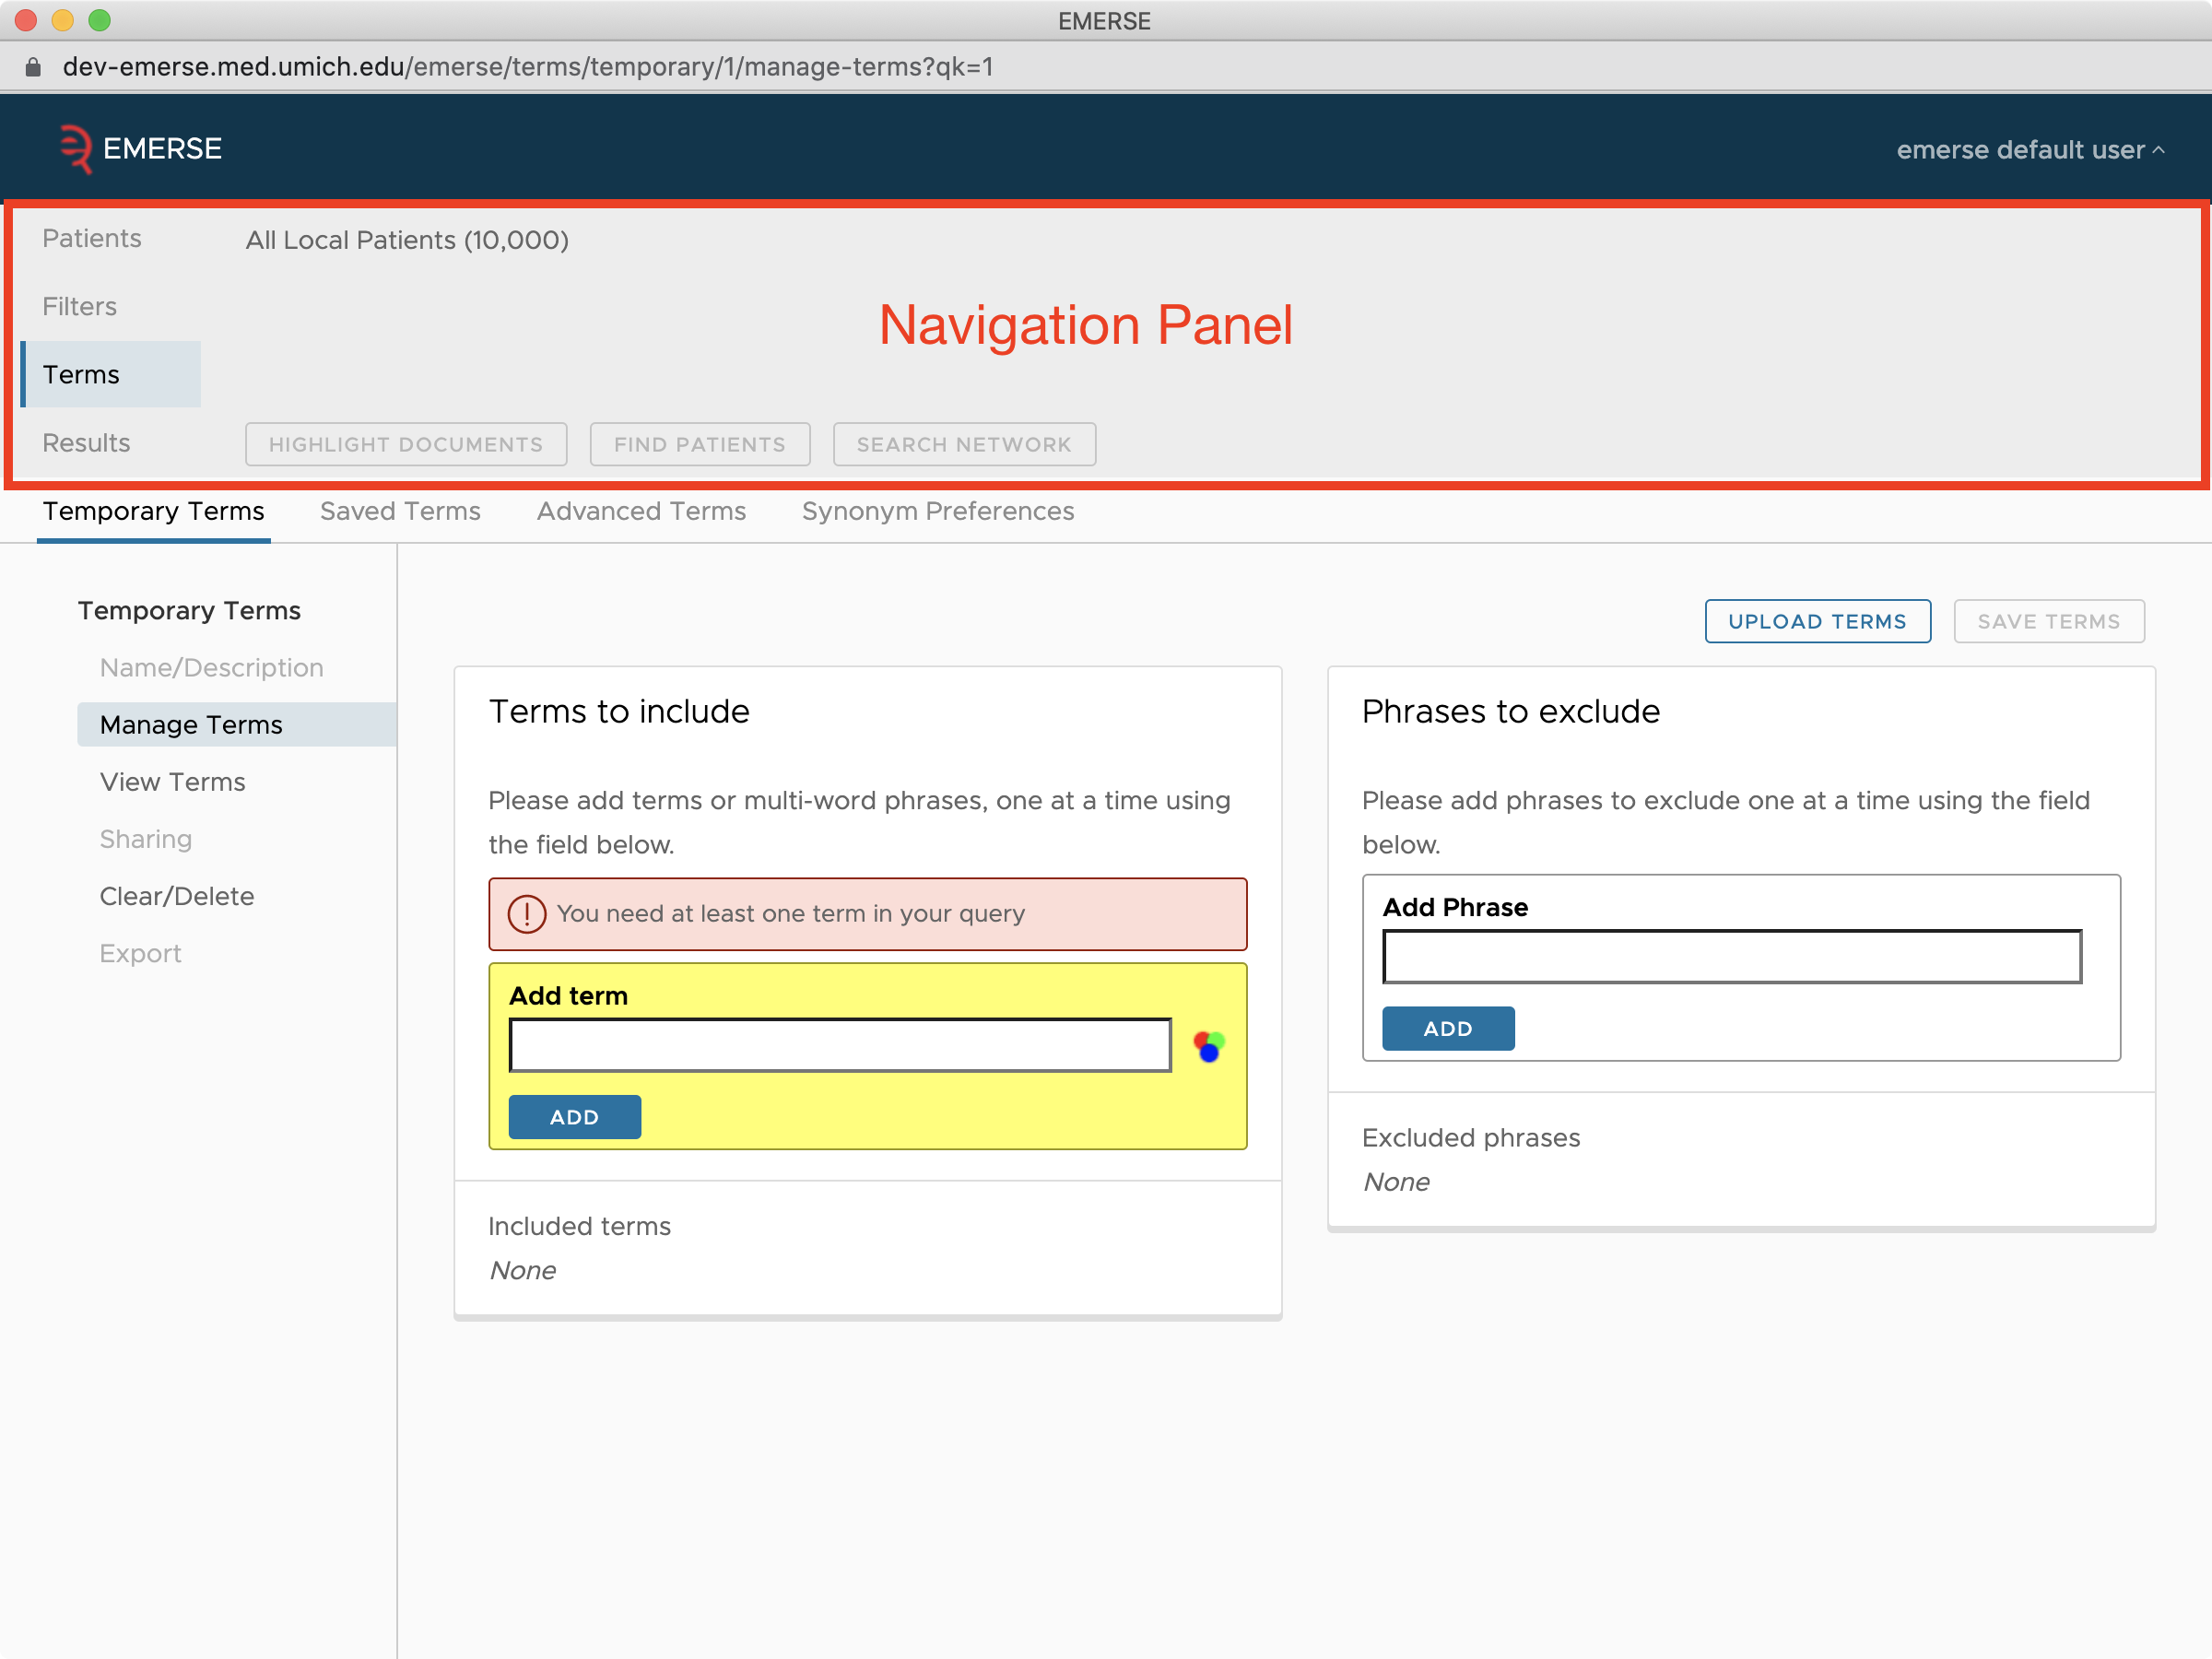The width and height of the screenshot is (2212, 1659).
Task: Switch to Advanced Terms tab
Action: 641,511
